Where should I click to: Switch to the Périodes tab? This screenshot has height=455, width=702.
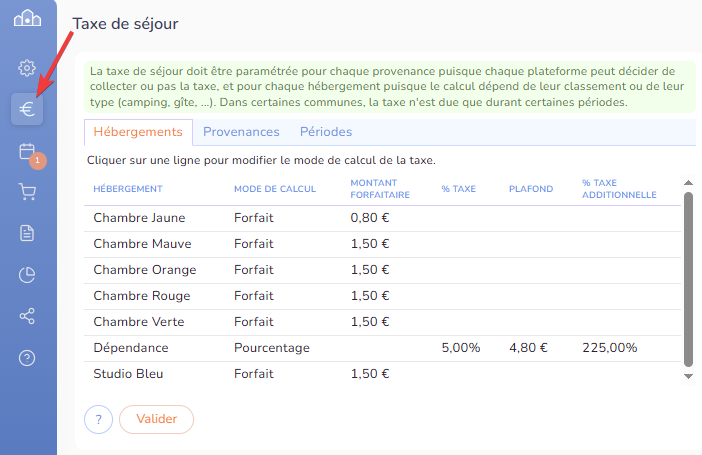coord(326,132)
